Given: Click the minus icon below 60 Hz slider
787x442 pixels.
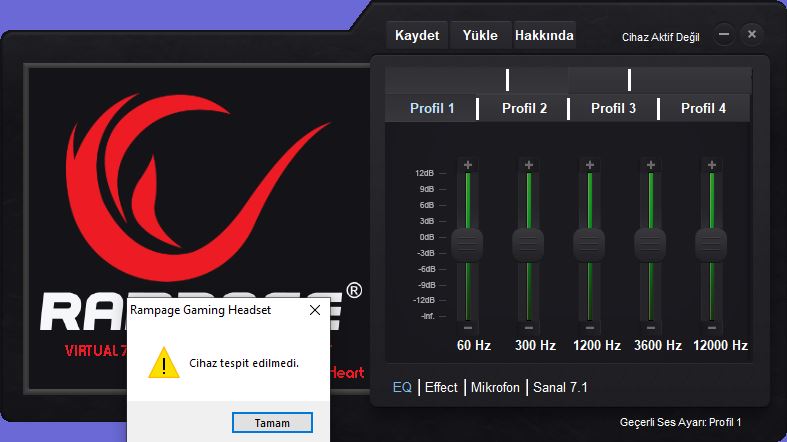Looking at the screenshot, I should click(x=467, y=327).
